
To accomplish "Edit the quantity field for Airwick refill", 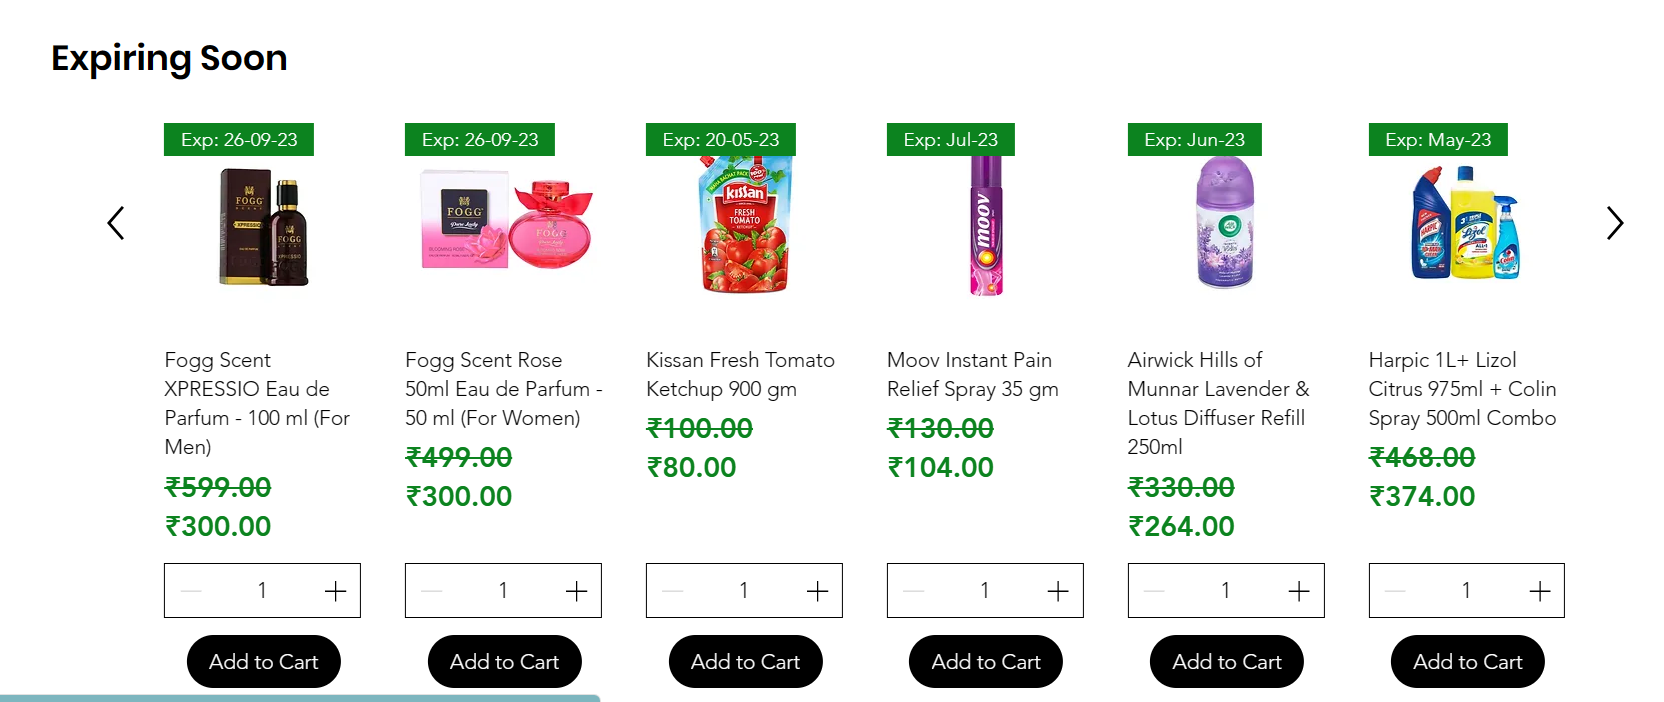I will click(x=1226, y=591).
